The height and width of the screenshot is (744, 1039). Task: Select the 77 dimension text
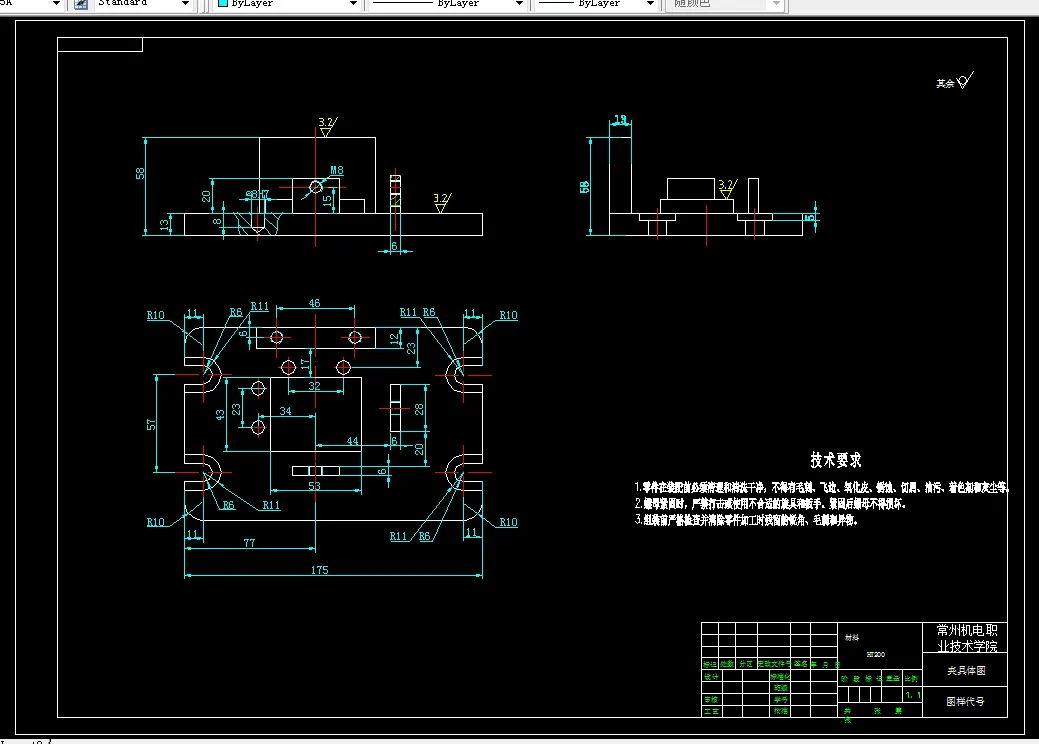point(249,543)
